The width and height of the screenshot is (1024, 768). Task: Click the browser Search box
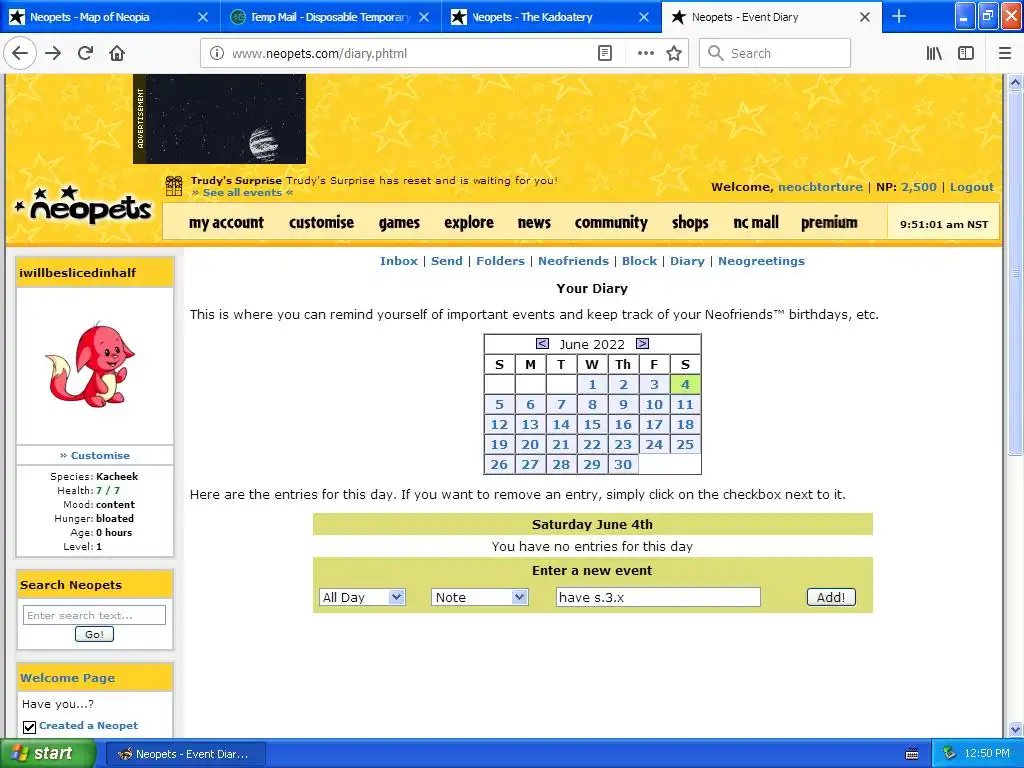(x=775, y=53)
